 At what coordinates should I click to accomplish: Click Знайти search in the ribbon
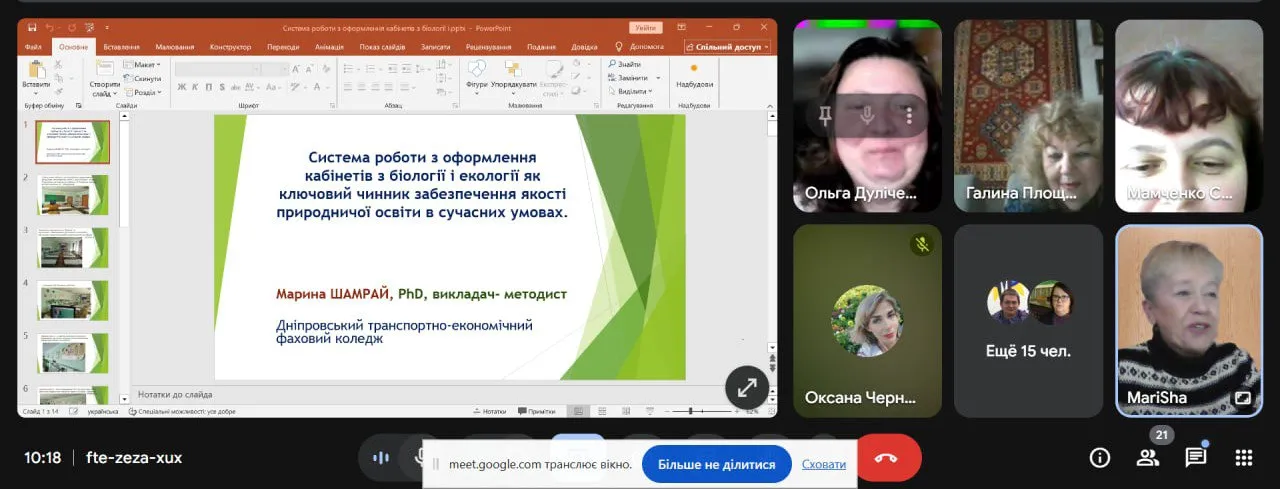624,64
